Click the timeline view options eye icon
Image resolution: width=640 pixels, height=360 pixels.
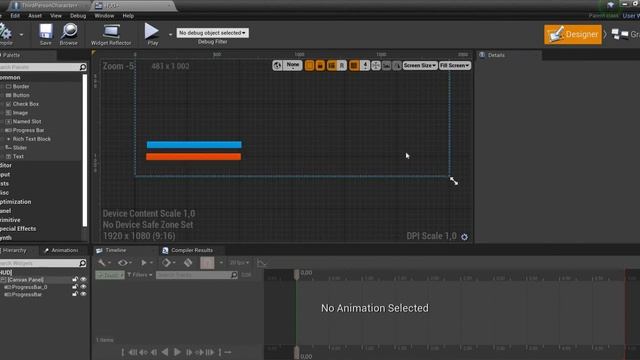tap(122, 263)
